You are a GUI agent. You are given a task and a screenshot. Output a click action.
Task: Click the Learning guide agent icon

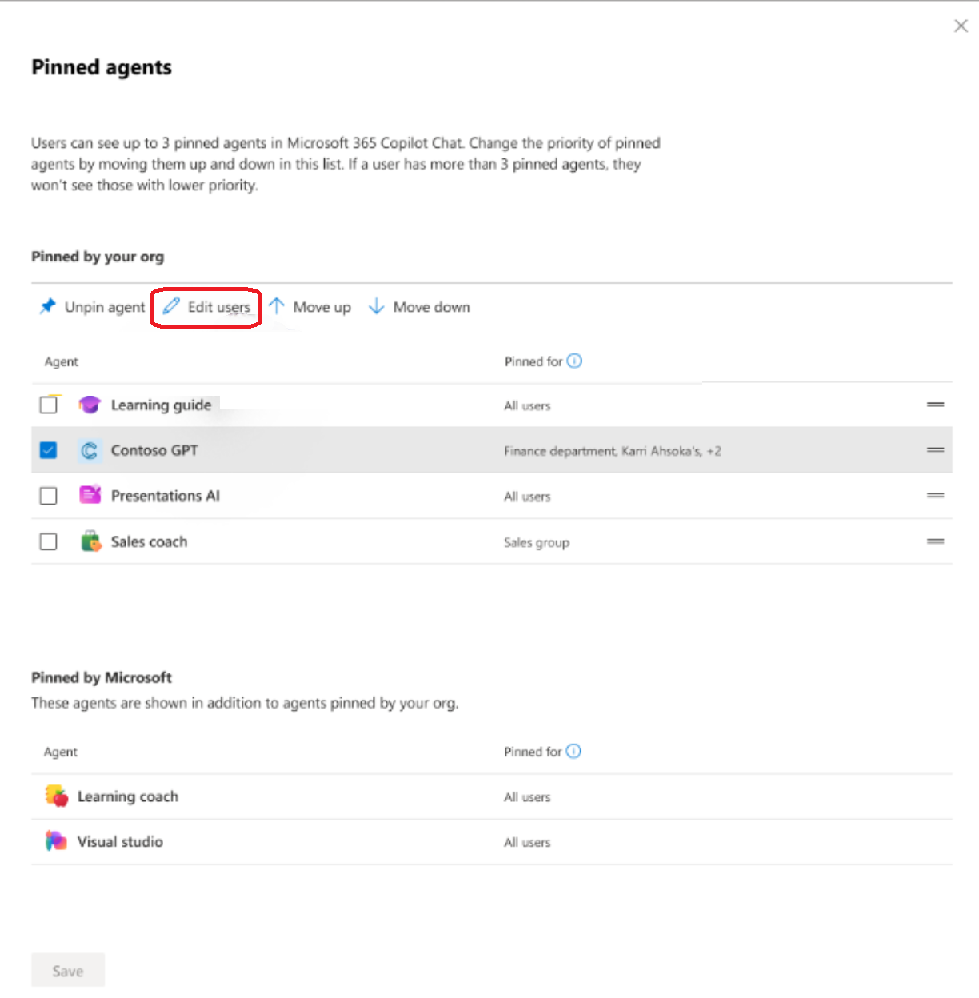pos(90,405)
